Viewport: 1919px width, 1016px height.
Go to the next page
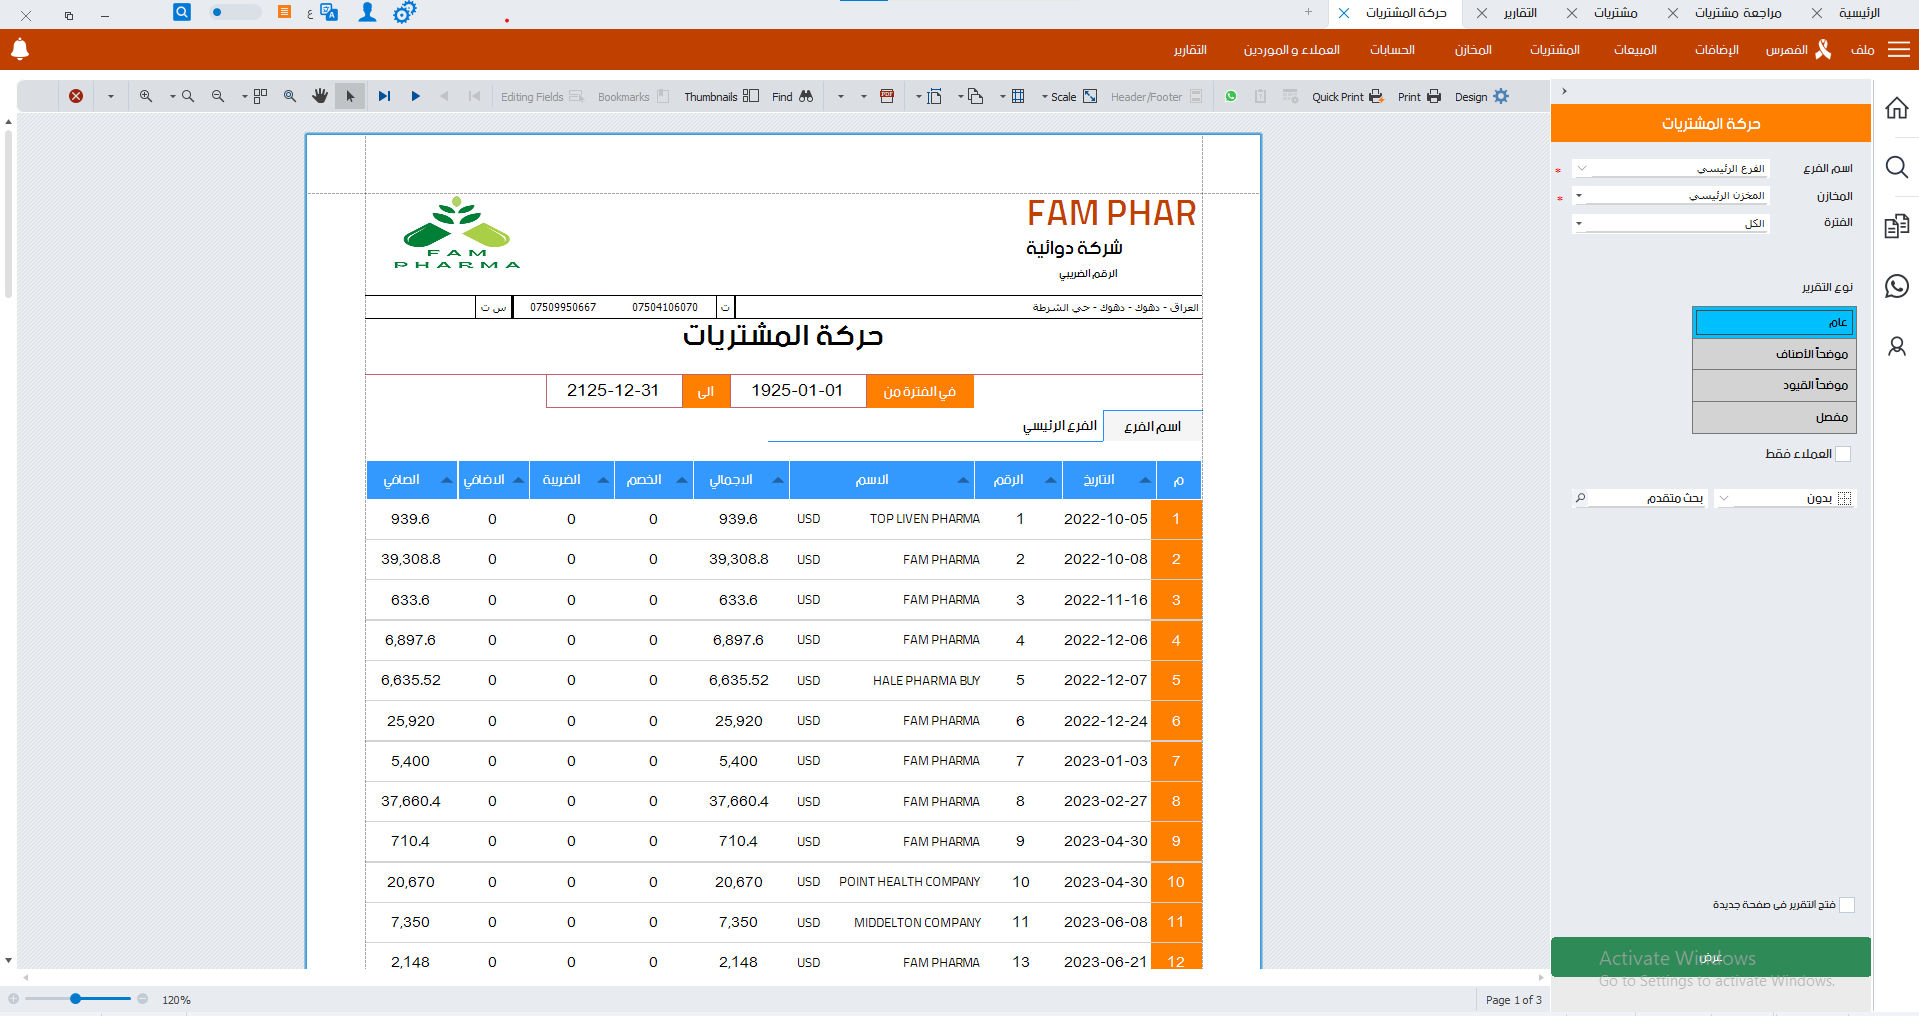coord(415,96)
